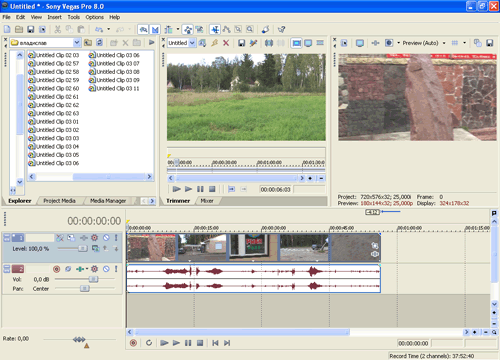Open Track Motion on video track 1
Viewport: 500px width, 360px height.
click(71, 238)
